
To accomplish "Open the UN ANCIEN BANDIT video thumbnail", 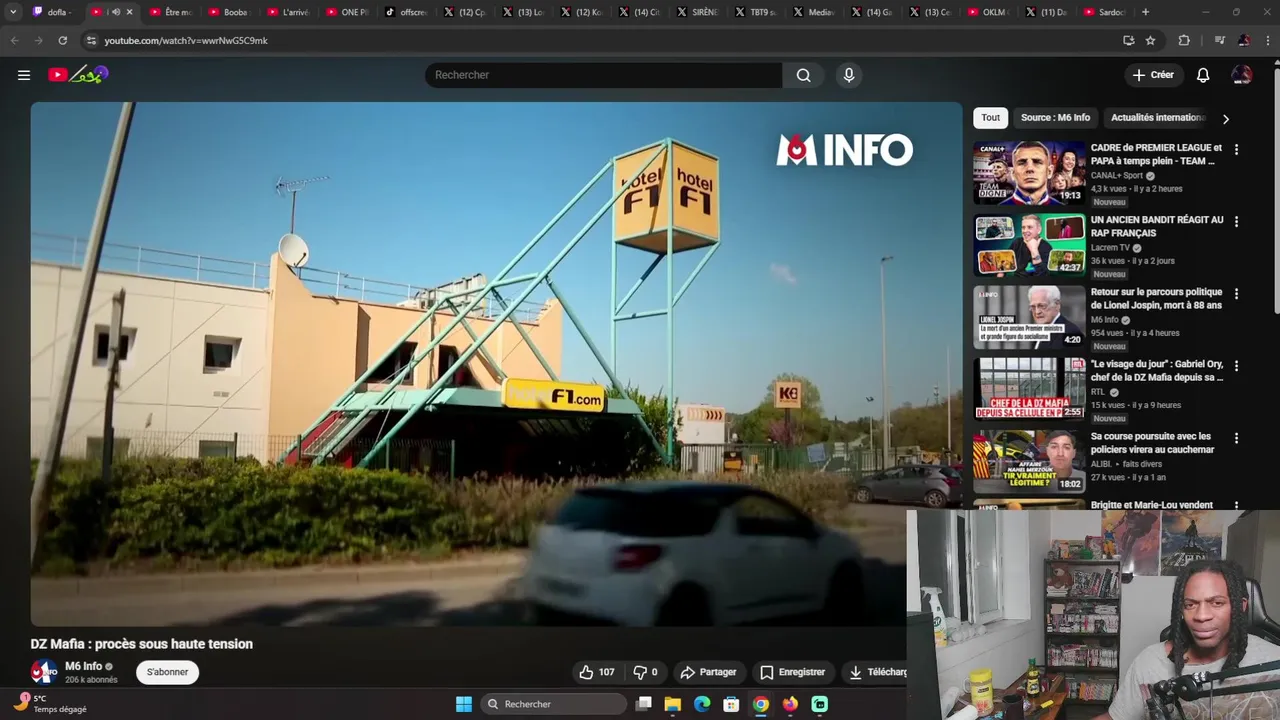I will pyautogui.click(x=1029, y=244).
